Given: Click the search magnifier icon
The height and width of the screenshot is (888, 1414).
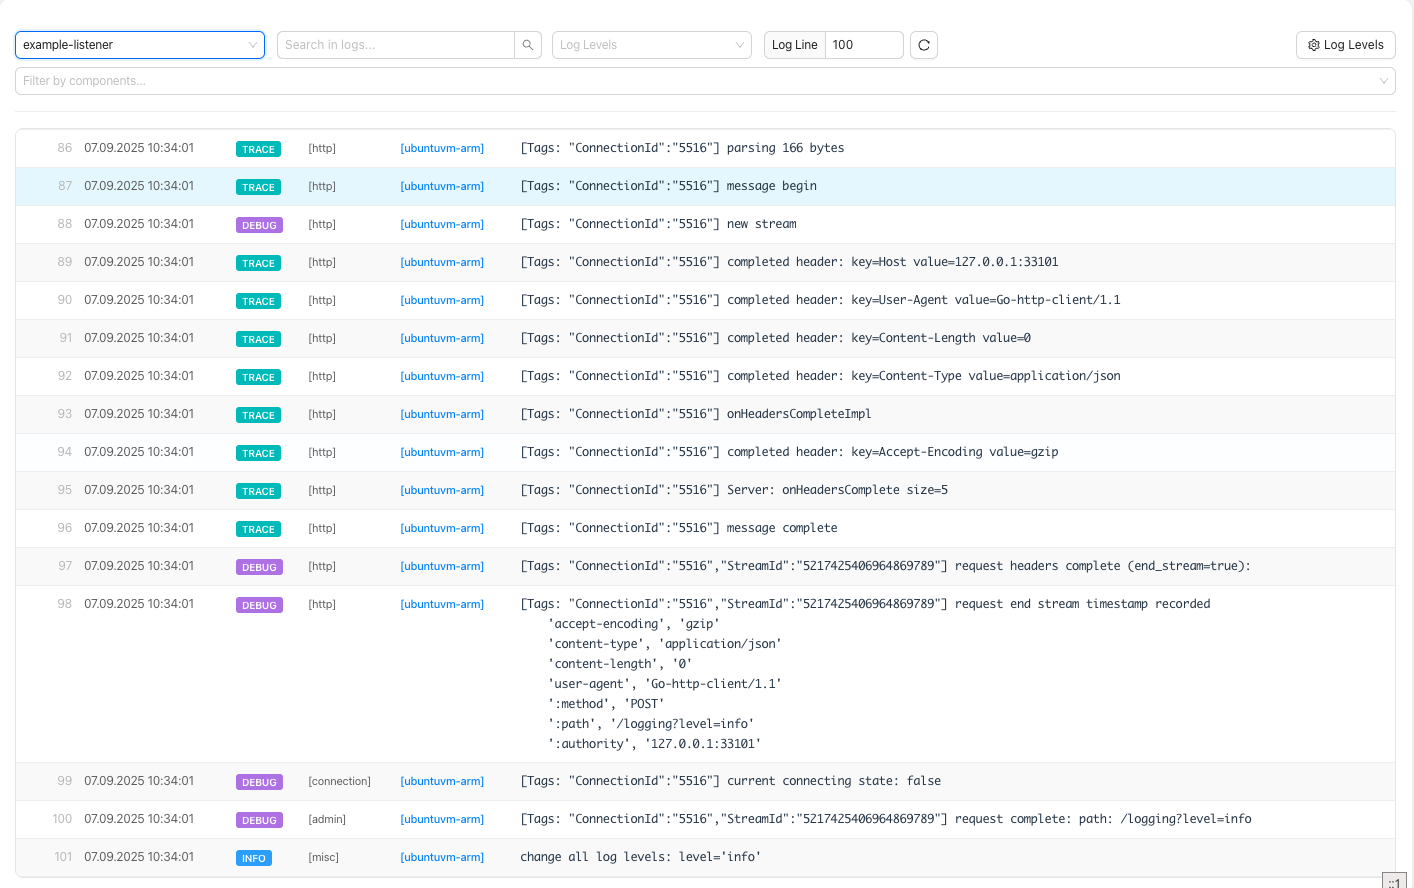Looking at the screenshot, I should [528, 44].
